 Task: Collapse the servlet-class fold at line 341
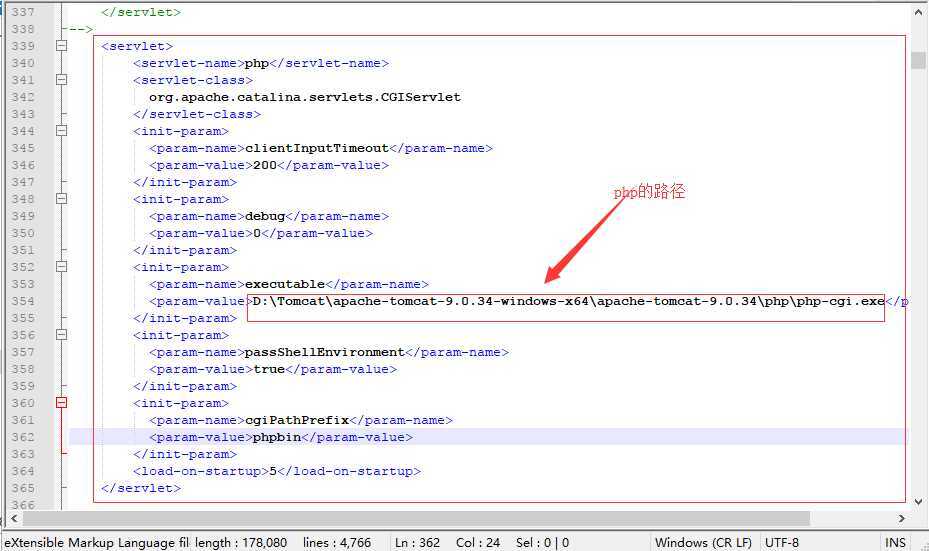[x=61, y=79]
